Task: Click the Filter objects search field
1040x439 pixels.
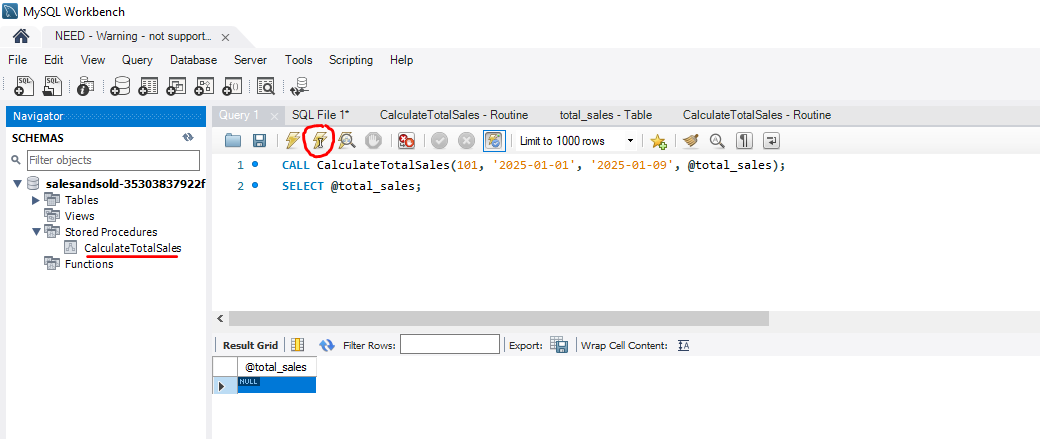Action: point(113,160)
